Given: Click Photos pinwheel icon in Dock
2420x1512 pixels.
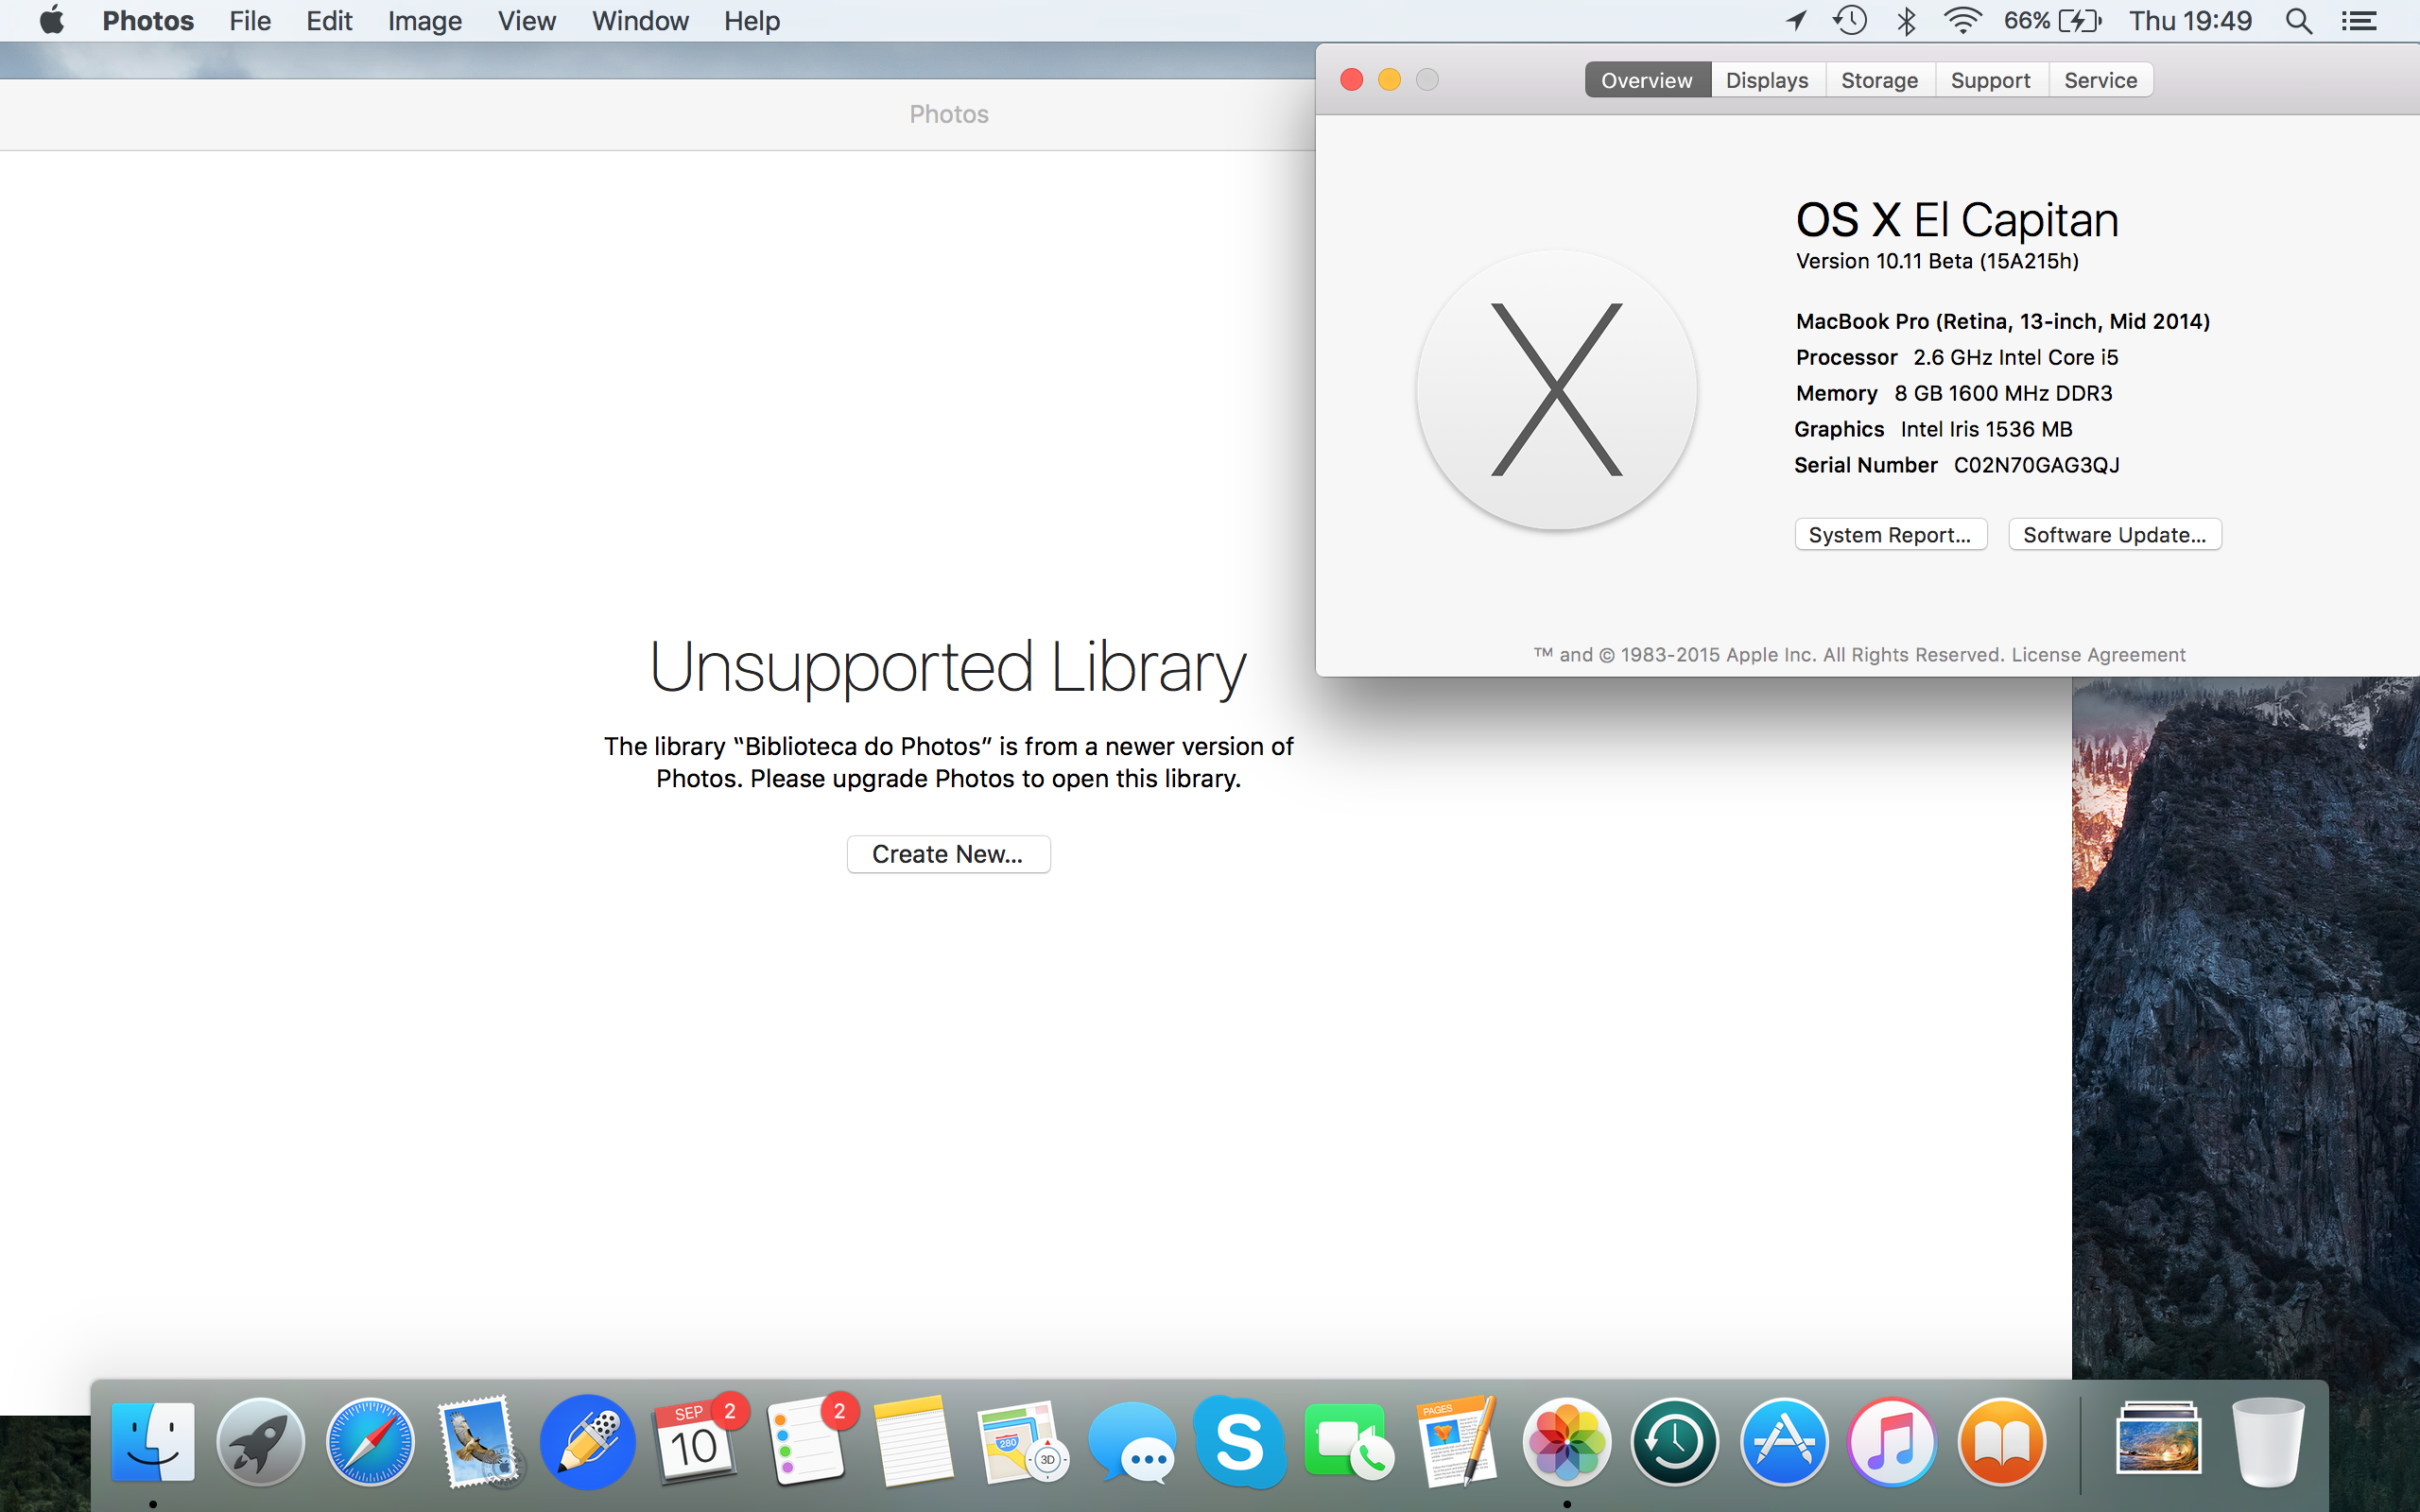Looking at the screenshot, I should [1567, 1442].
